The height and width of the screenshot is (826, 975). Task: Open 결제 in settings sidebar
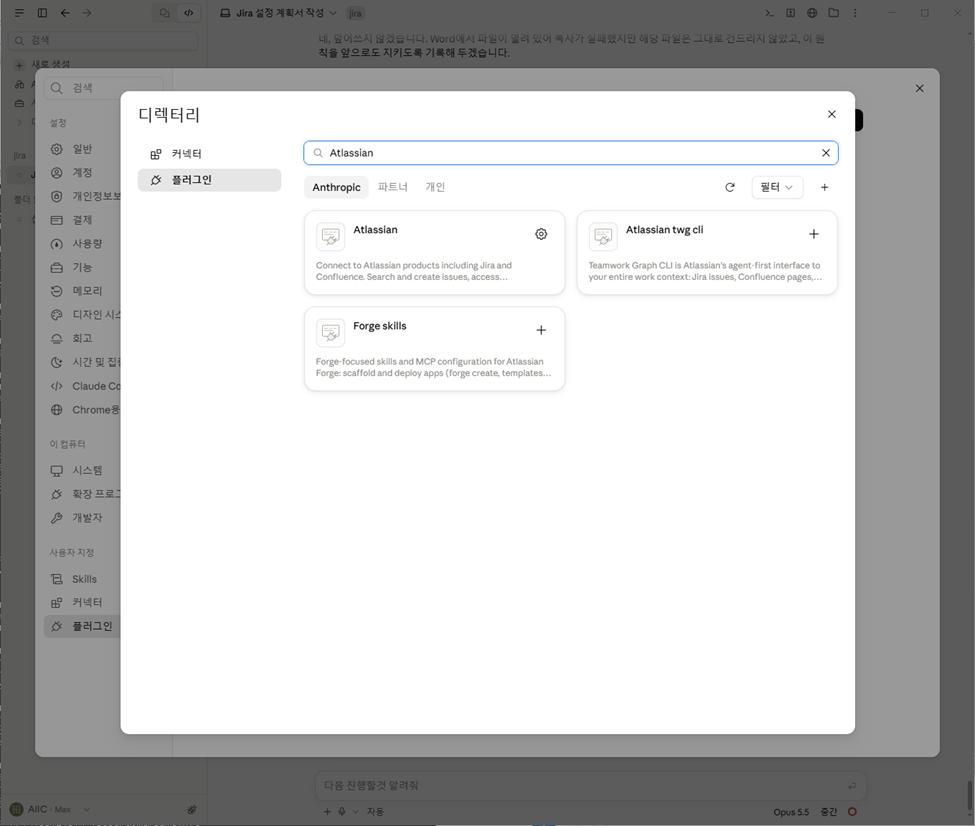coord(82,220)
